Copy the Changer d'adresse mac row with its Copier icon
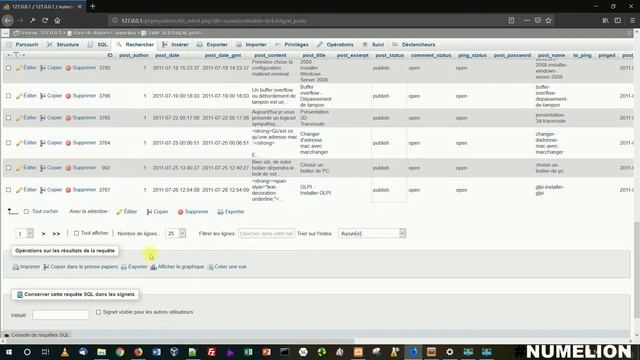This screenshot has height=360, width=640. click(43, 143)
